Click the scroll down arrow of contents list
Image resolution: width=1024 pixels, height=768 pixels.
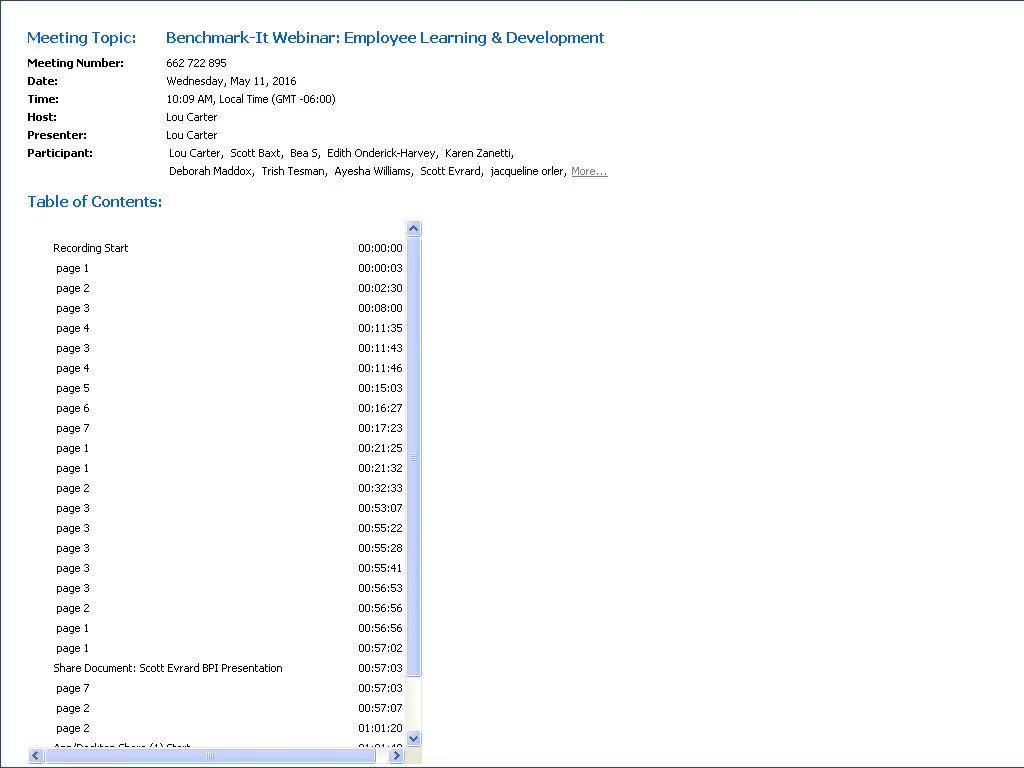click(x=413, y=739)
